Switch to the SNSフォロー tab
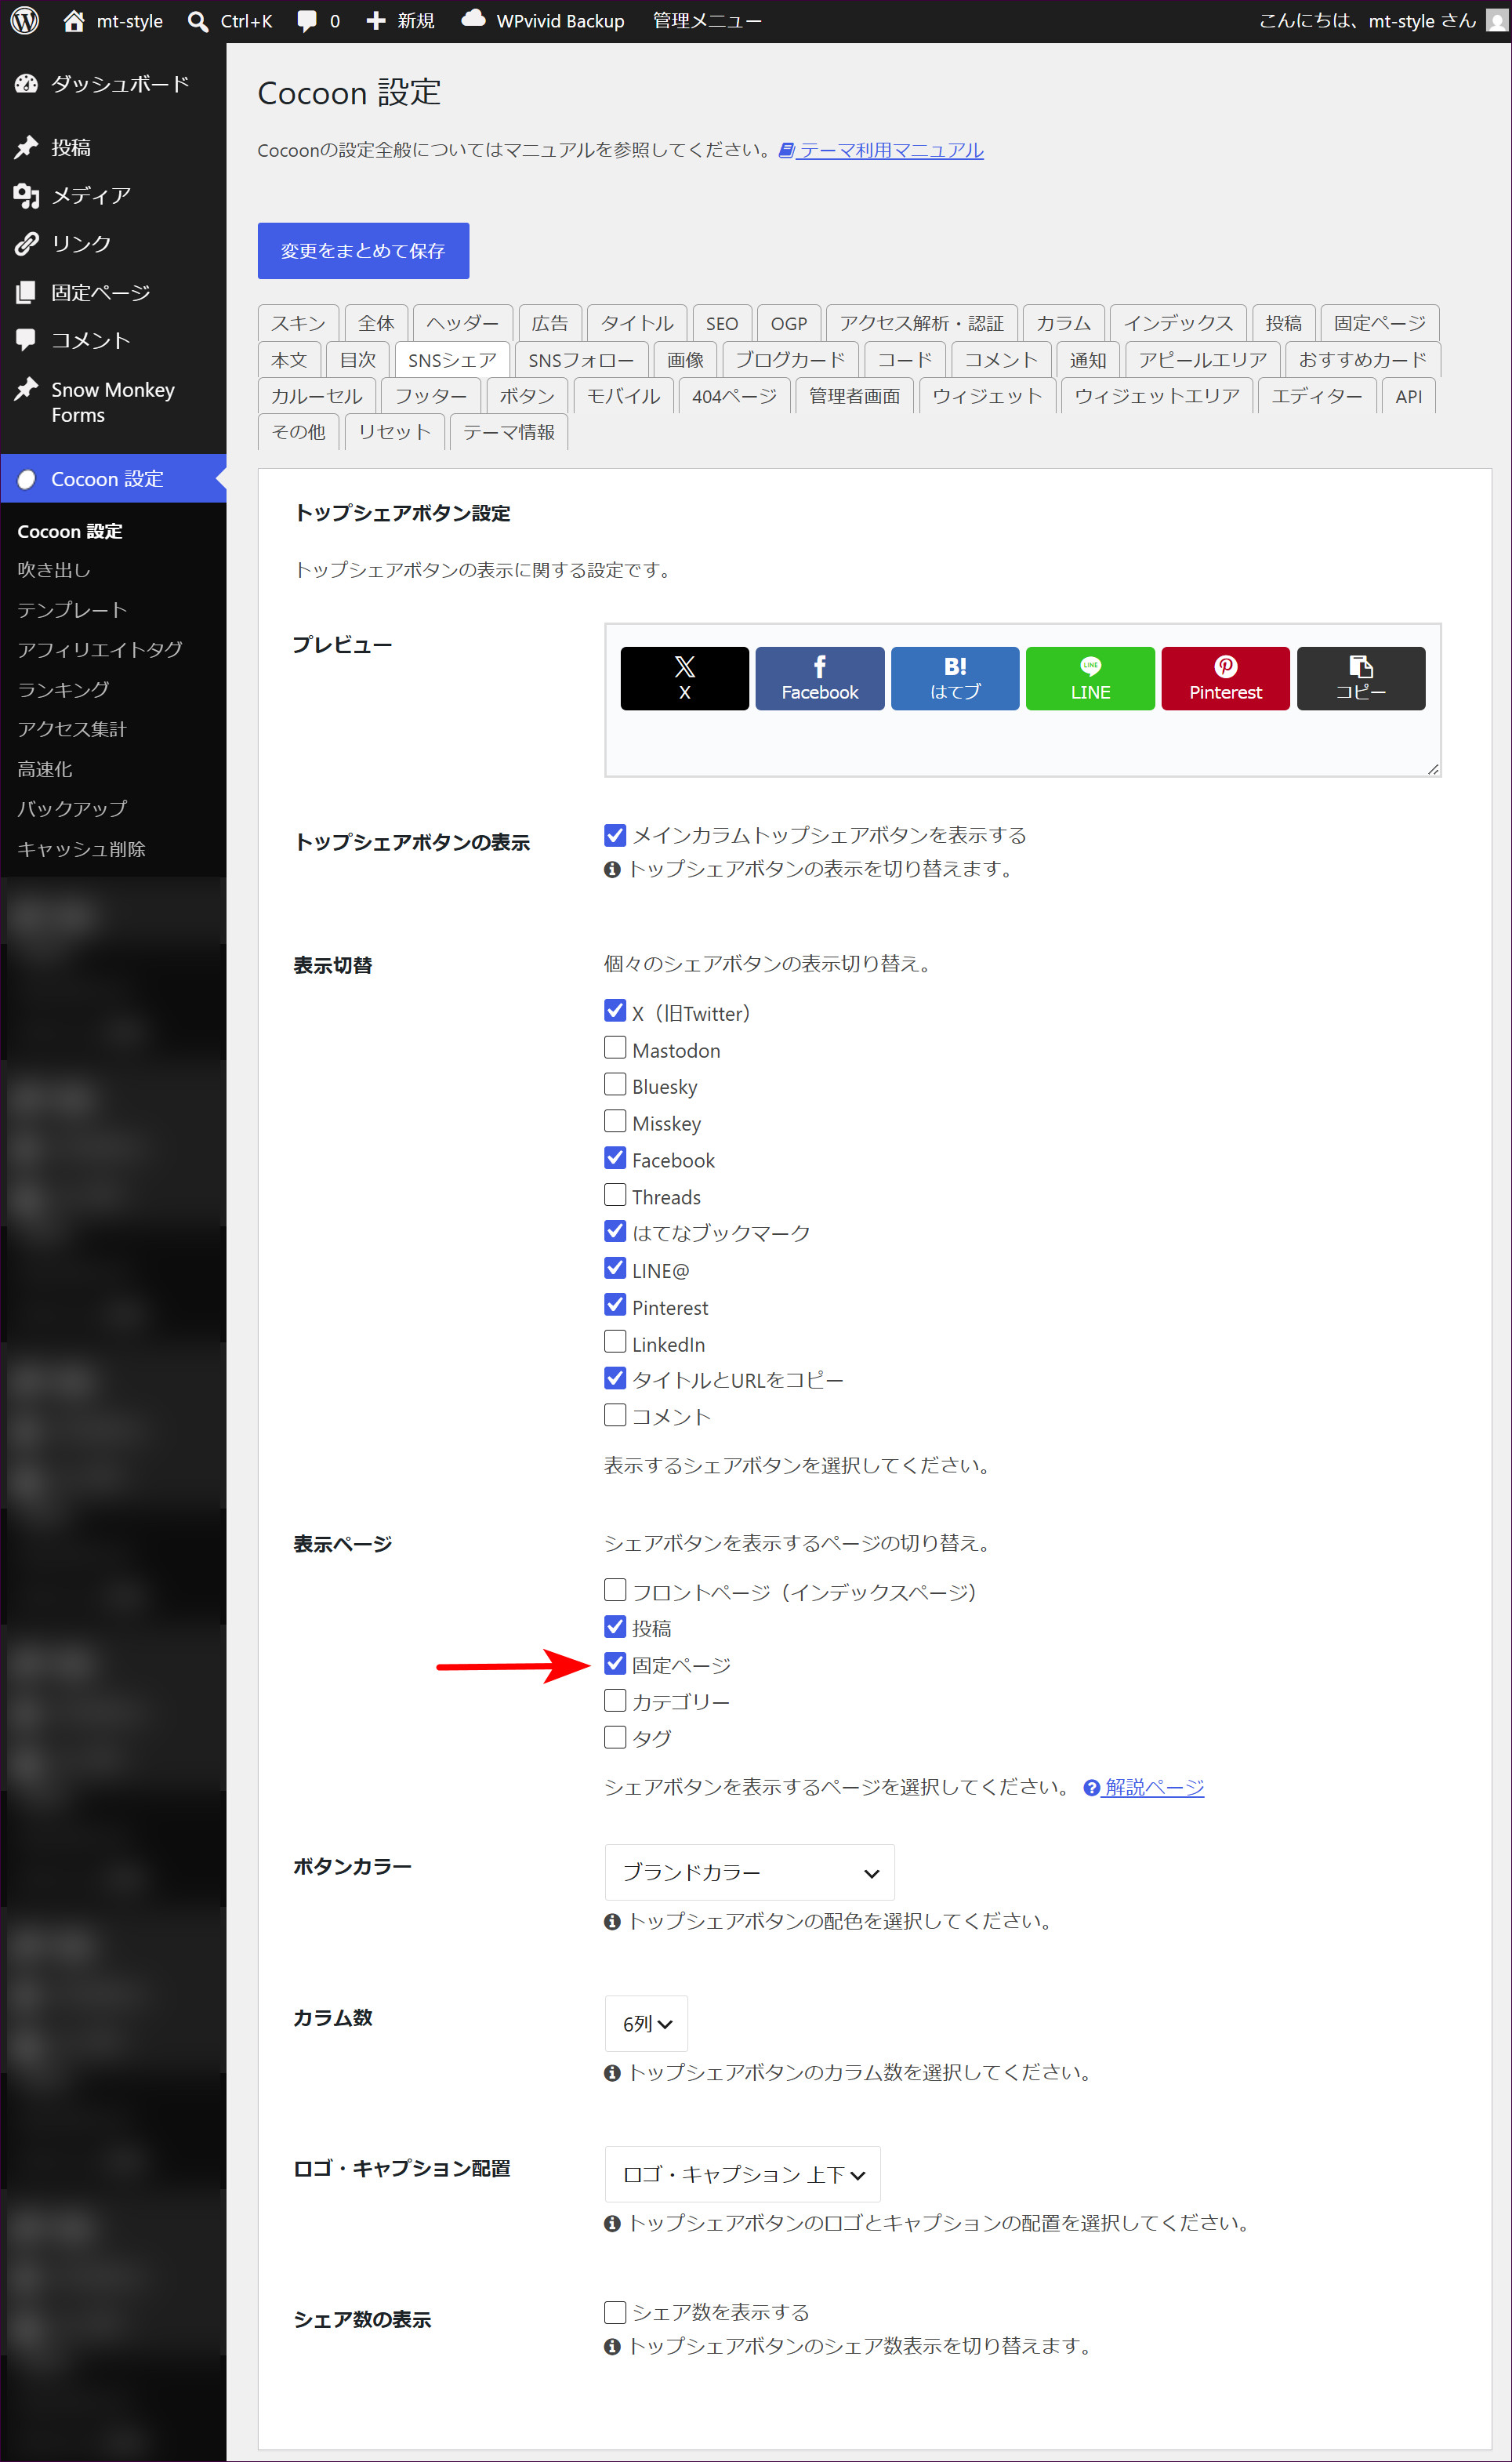 click(581, 360)
